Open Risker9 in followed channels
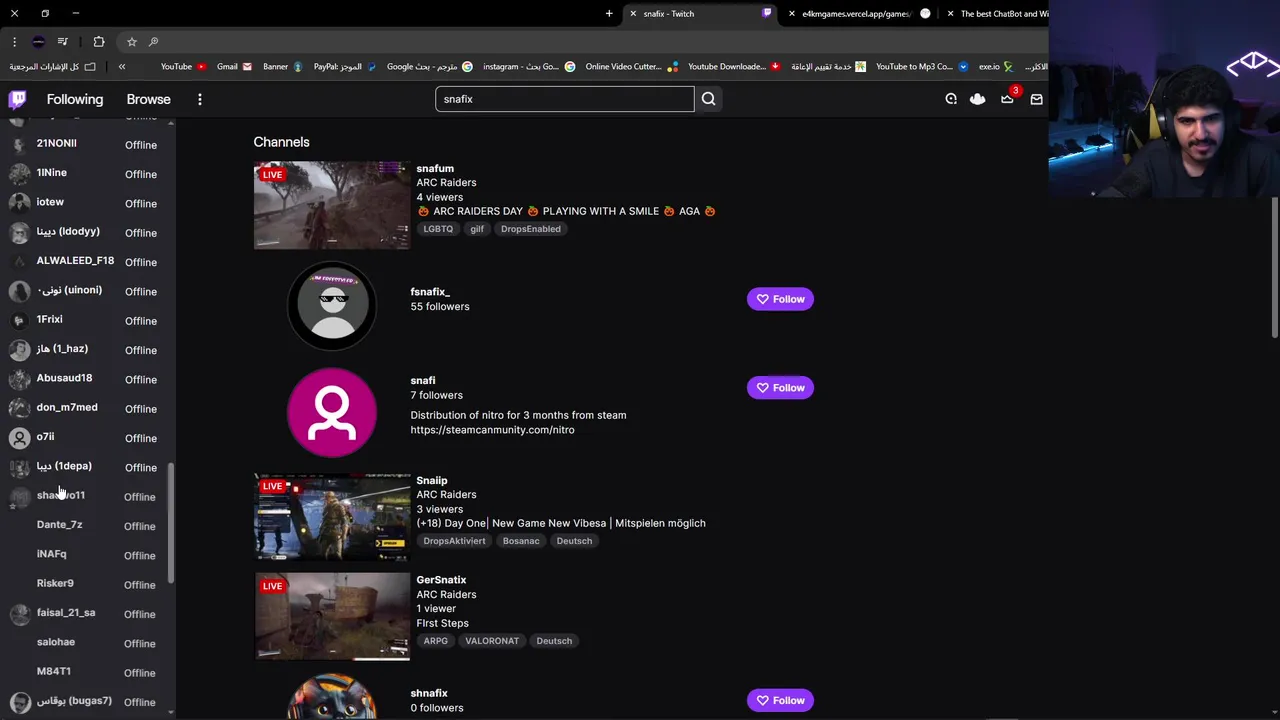Viewport: 1280px width, 720px height. [x=87, y=584]
